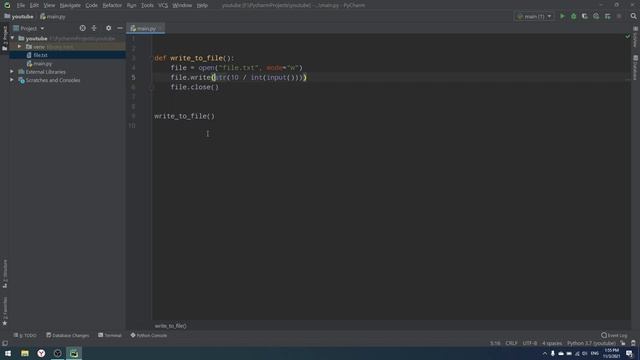Expand External Libraries node
The width and height of the screenshot is (640, 360).
coord(12,72)
